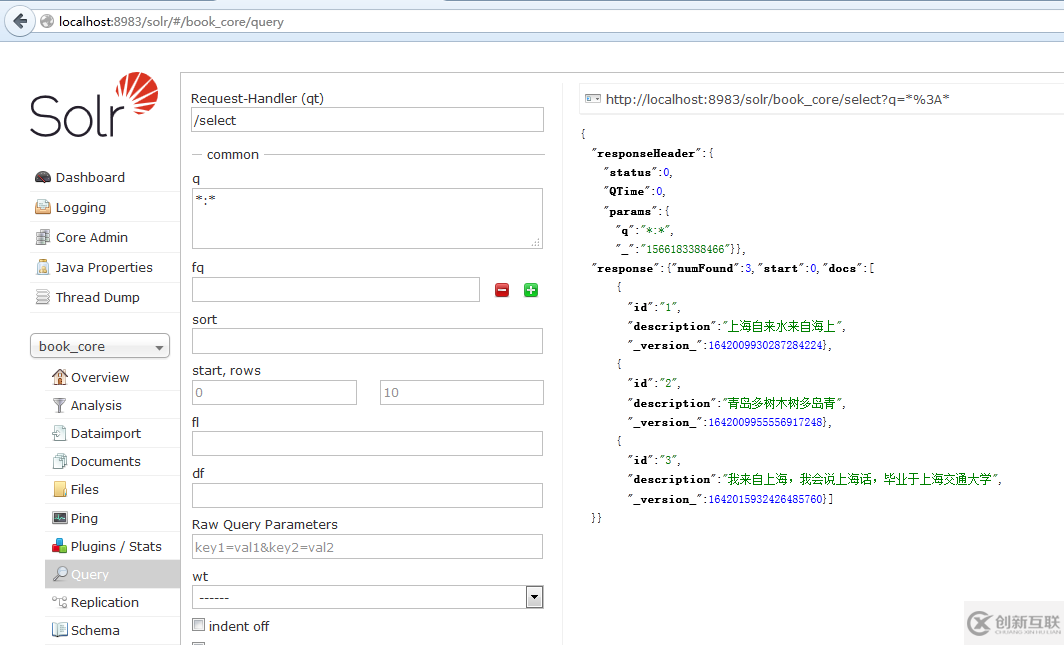1064x645 pixels.
Task: Click the version value 1642009930287284224
Action: click(x=766, y=345)
